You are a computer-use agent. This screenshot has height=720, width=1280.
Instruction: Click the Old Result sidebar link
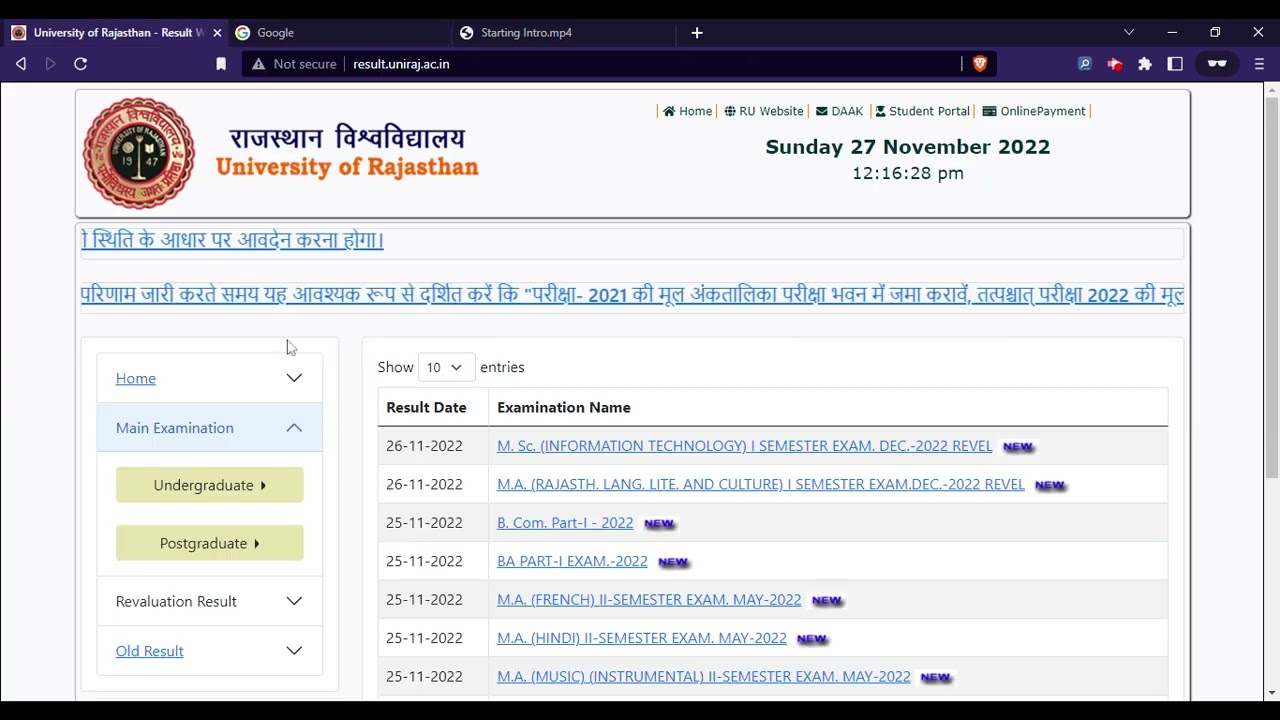tap(150, 651)
